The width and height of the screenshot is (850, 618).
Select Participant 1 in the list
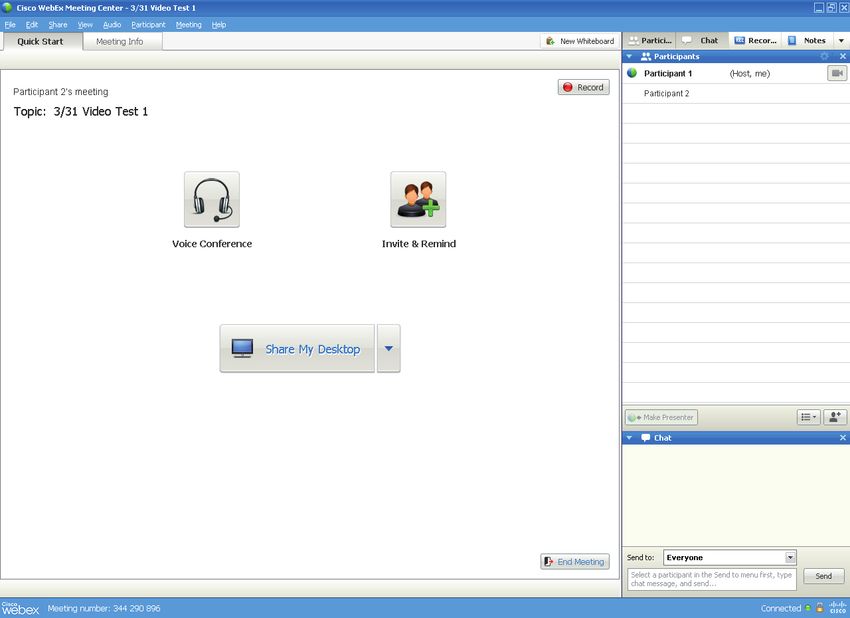pos(736,73)
